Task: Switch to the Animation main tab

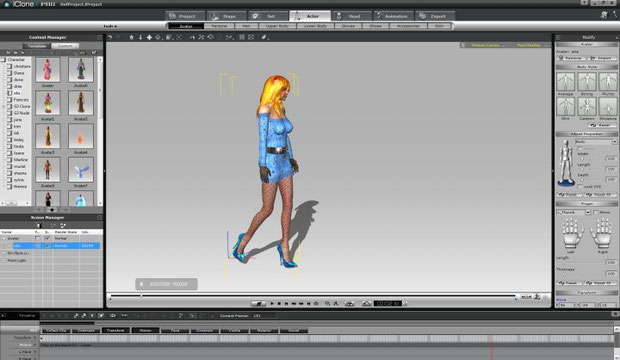Action: pyautogui.click(x=394, y=16)
